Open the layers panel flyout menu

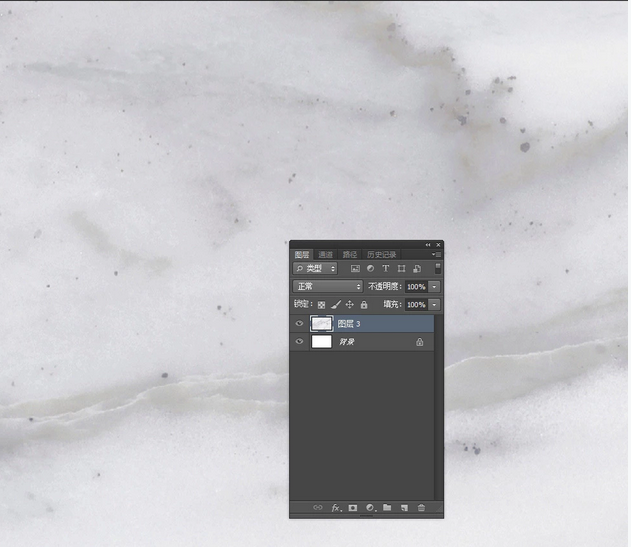pyautogui.click(x=437, y=255)
